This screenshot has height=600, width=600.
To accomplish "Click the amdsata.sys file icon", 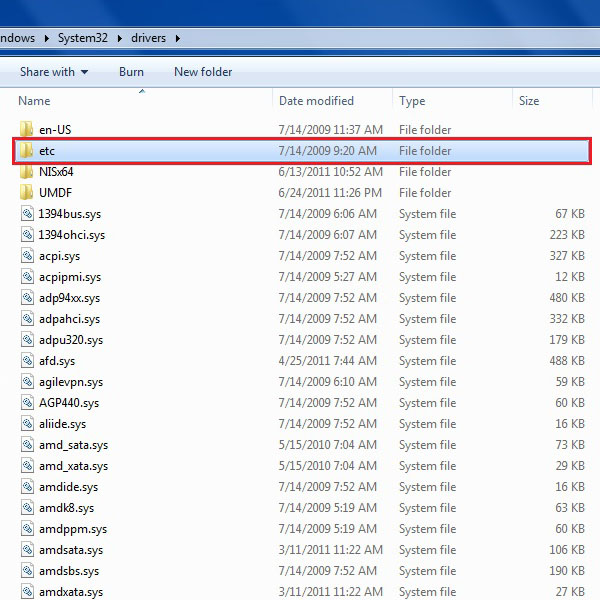I will 27,550.
